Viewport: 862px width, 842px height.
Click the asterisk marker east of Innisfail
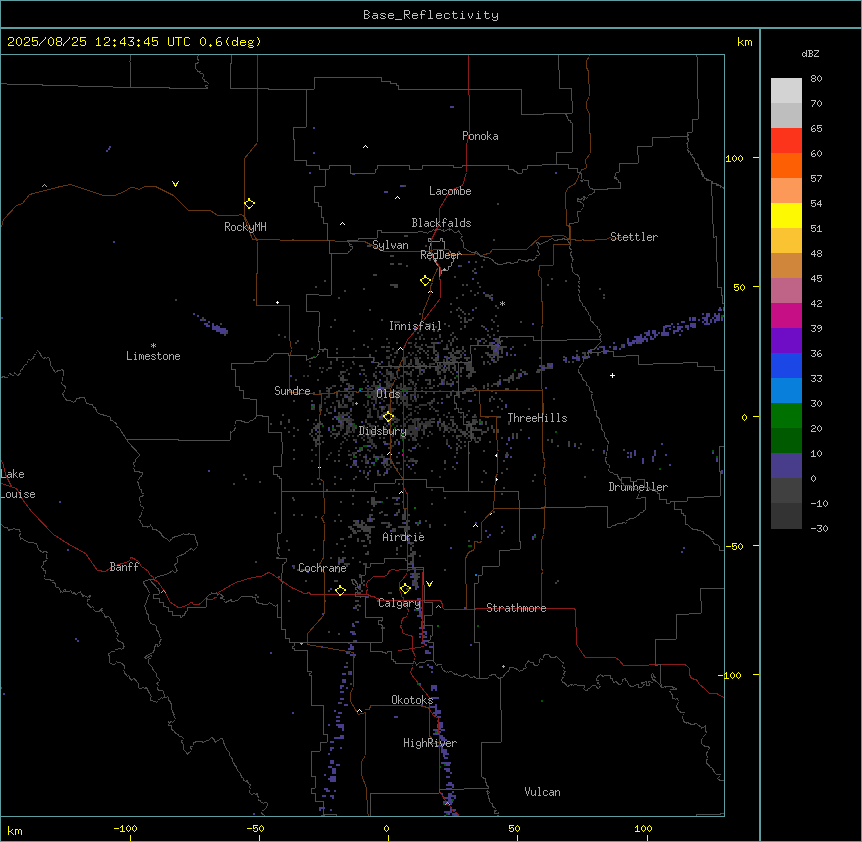tap(502, 304)
